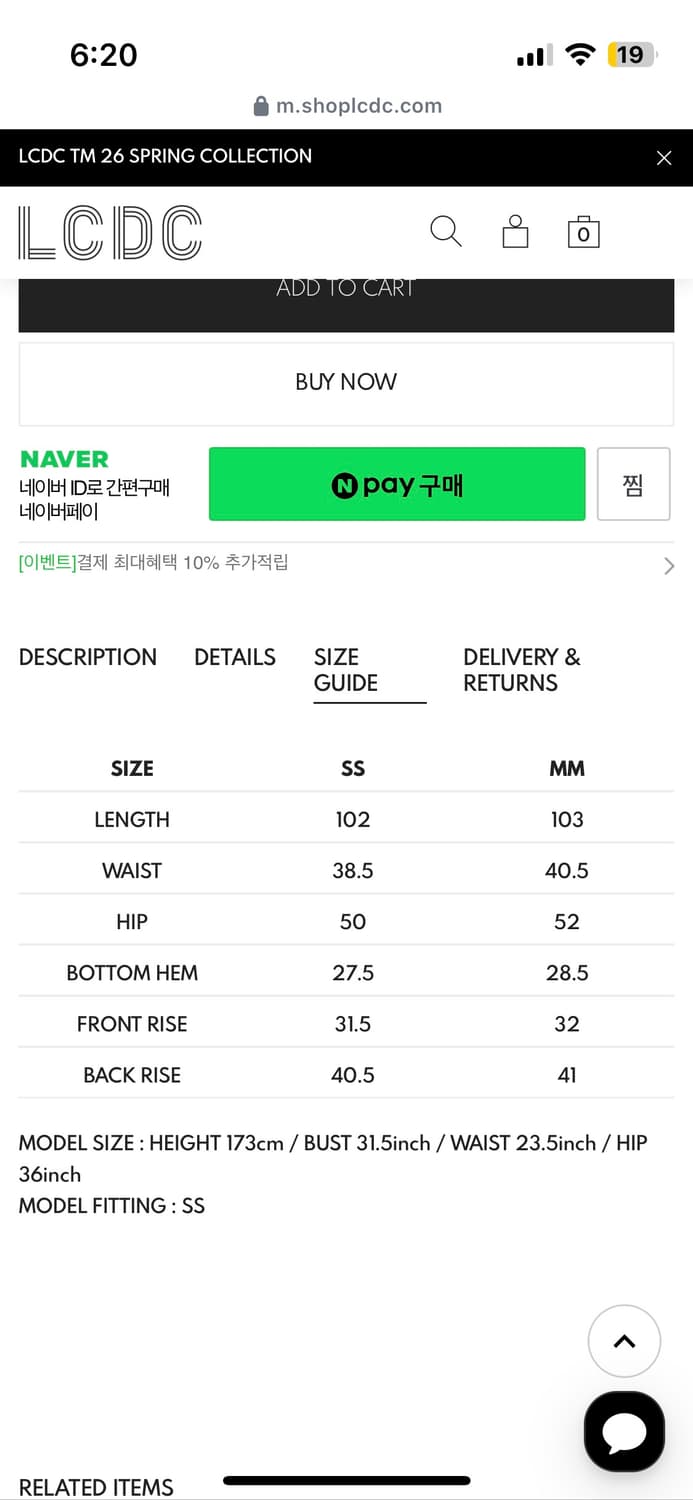Open the search icon
The width and height of the screenshot is (693, 1500).
pyautogui.click(x=446, y=231)
